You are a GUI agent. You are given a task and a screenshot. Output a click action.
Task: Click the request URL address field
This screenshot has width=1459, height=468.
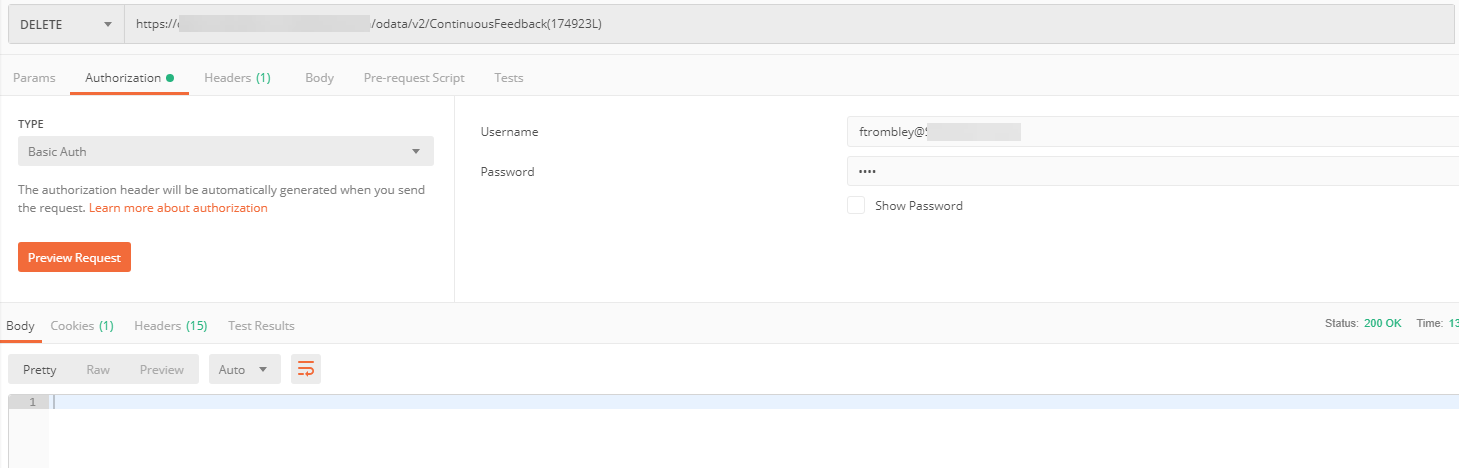pyautogui.click(x=789, y=24)
